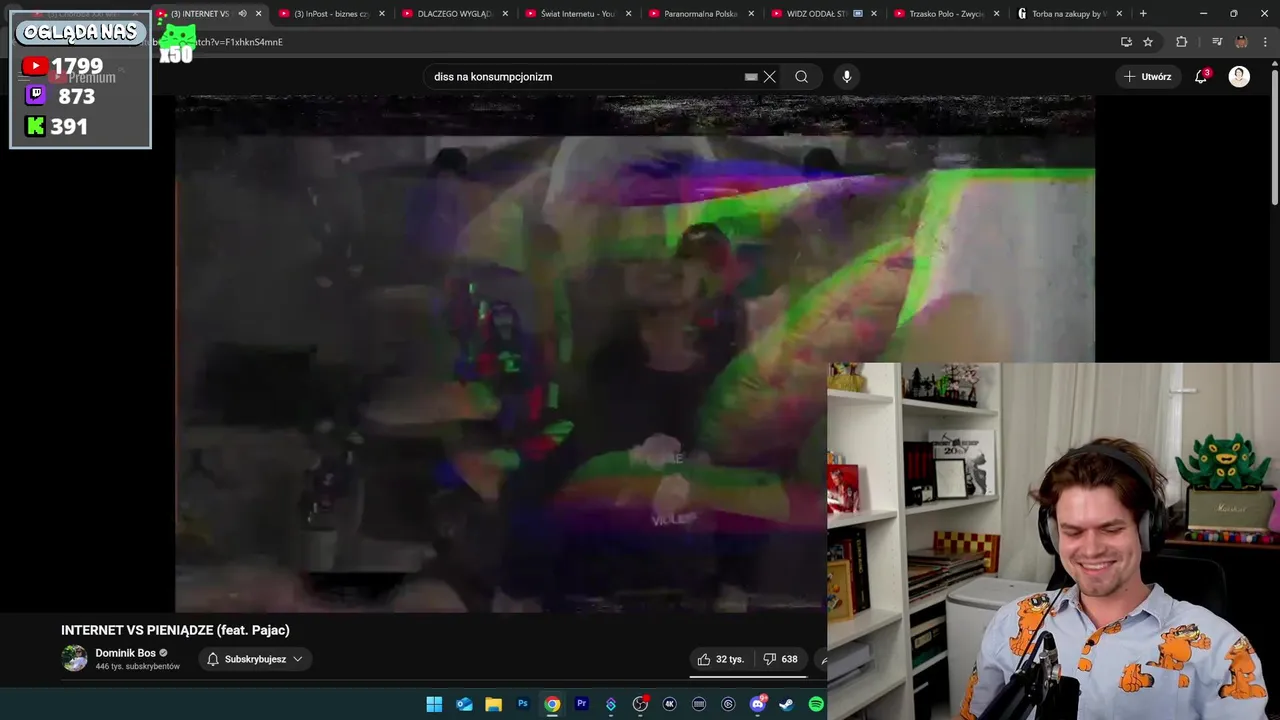Screen dimensions: 1280x720
Task: Launch Photoshop from the taskbar
Action: tap(522, 704)
